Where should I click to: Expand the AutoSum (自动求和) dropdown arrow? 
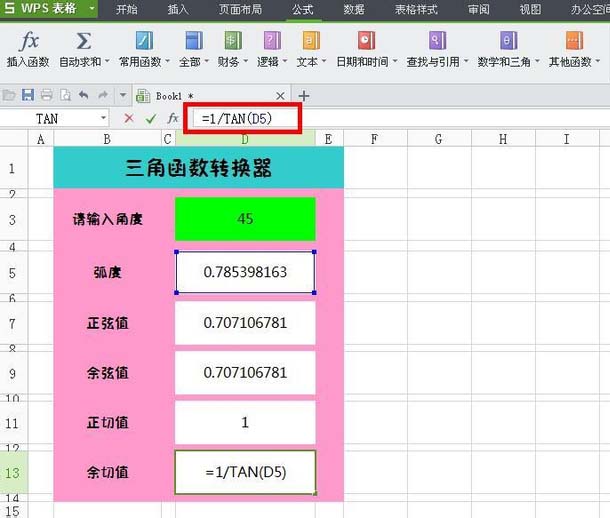[x=107, y=61]
